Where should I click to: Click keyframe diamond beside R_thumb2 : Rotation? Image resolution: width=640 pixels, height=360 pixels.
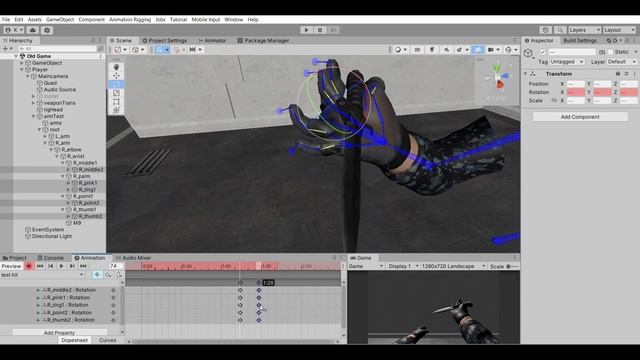click(x=113, y=320)
